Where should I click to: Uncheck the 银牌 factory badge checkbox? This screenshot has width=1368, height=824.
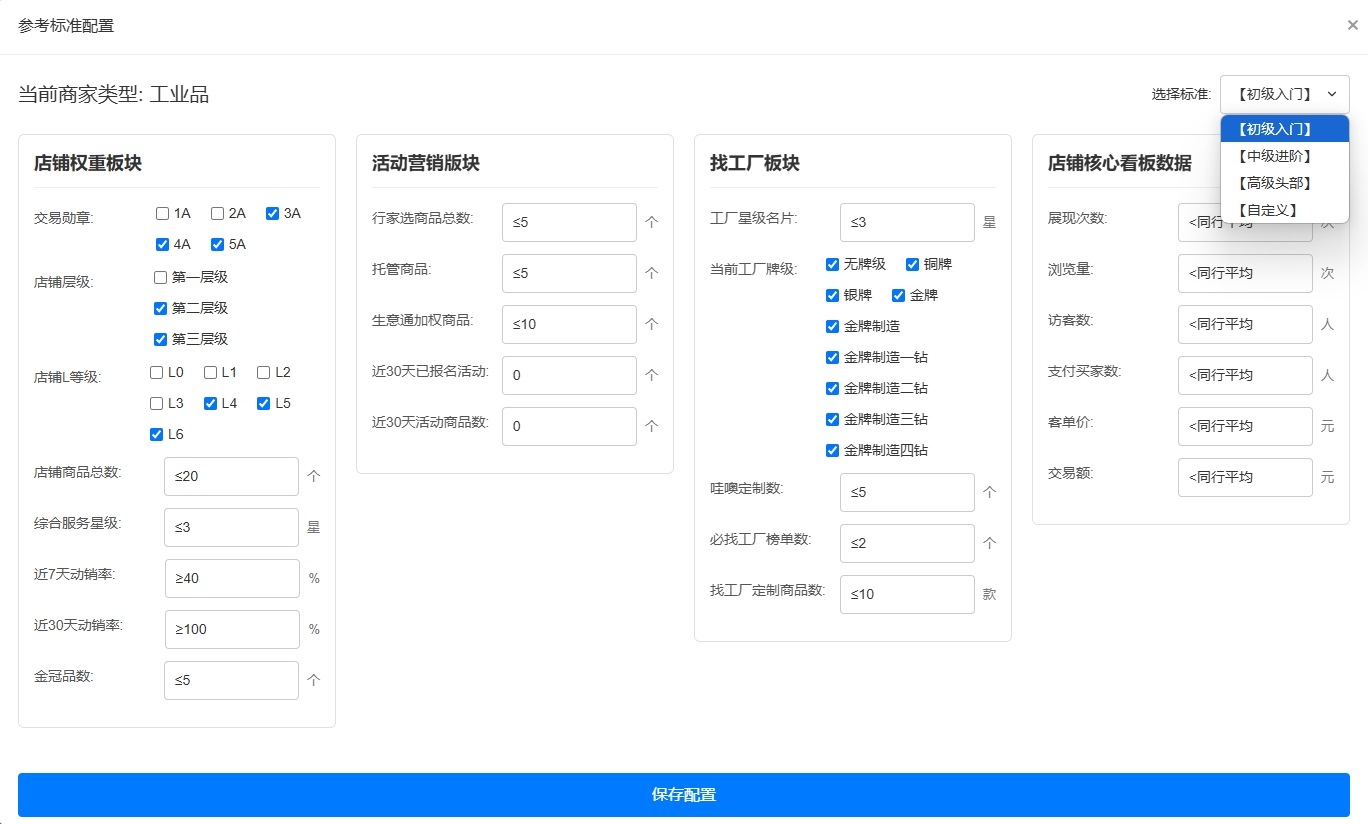832,295
